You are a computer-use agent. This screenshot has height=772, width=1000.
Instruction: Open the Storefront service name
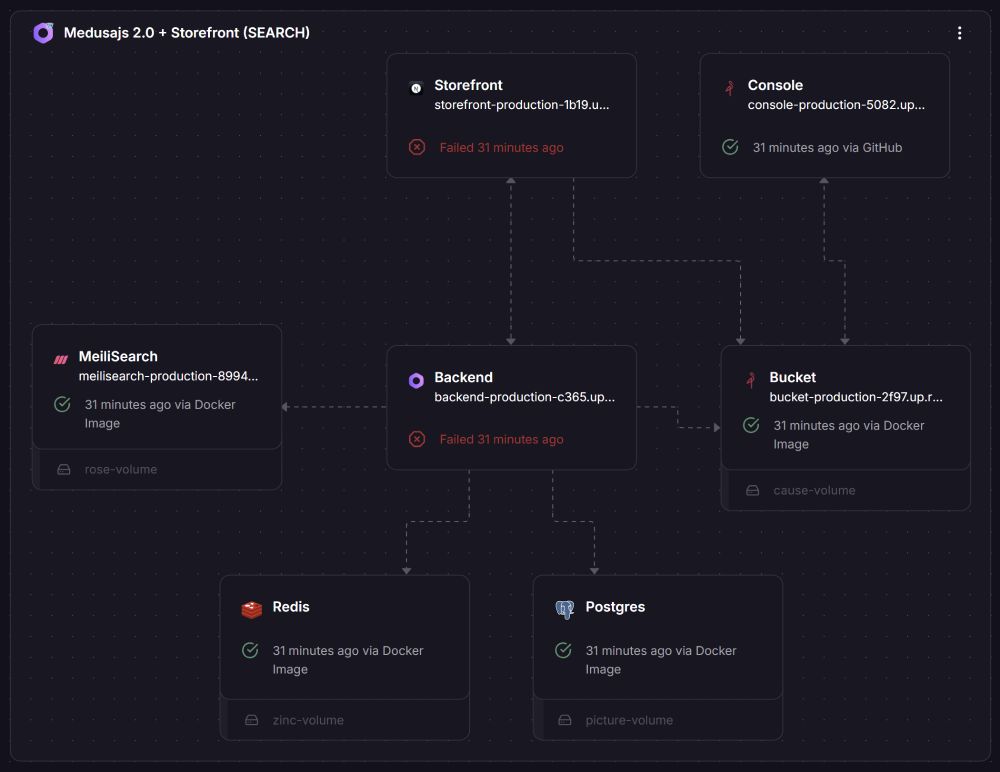468,85
